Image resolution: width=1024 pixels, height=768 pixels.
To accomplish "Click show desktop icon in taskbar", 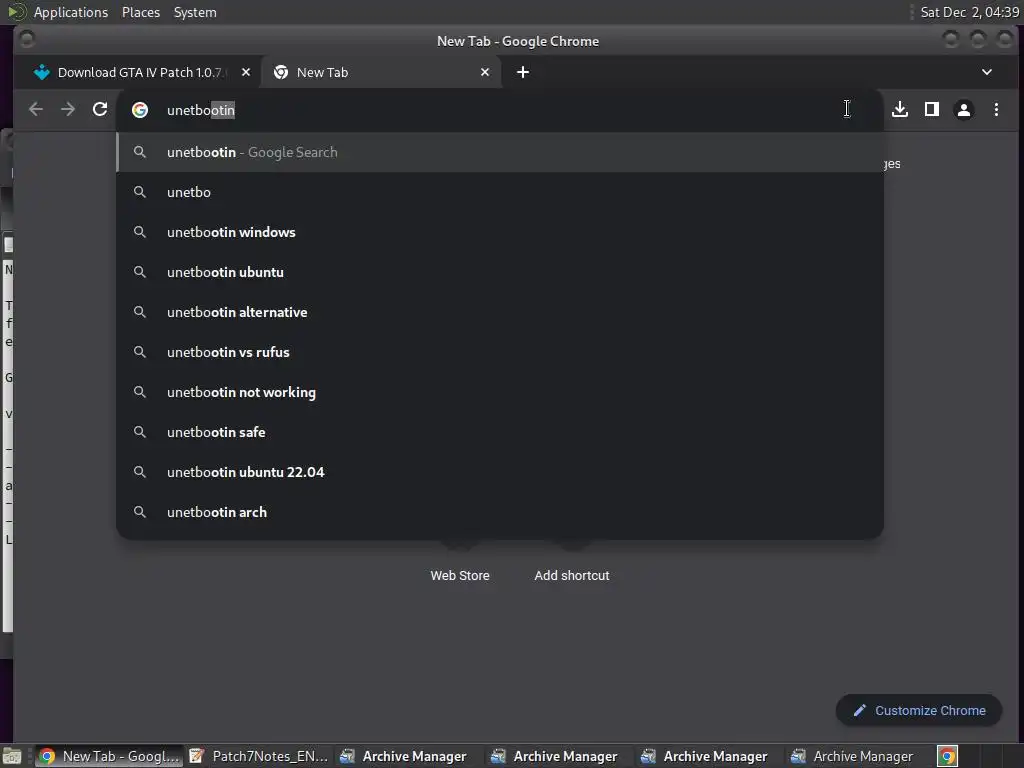I will [11, 757].
